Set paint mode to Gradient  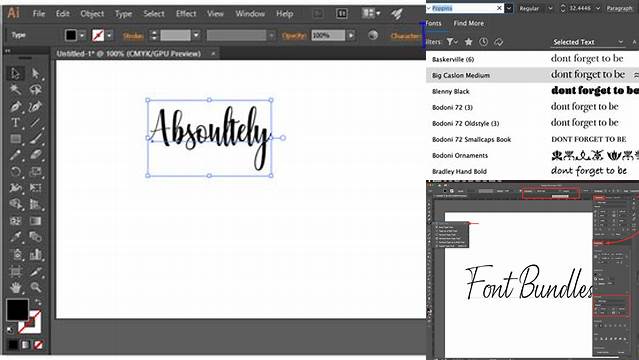26,345
